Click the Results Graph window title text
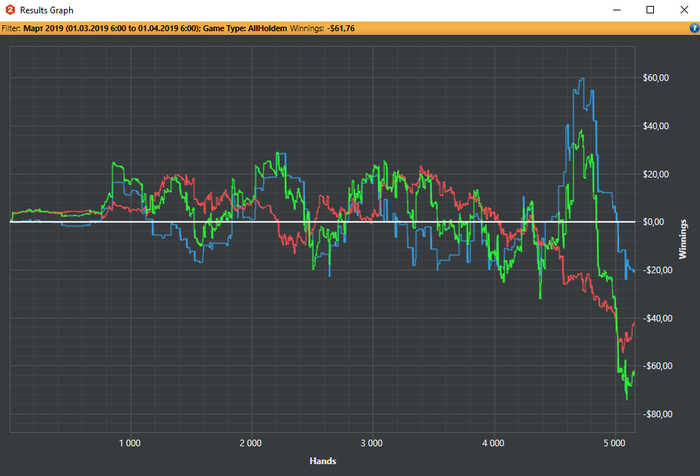The image size is (700, 476). tap(46, 10)
